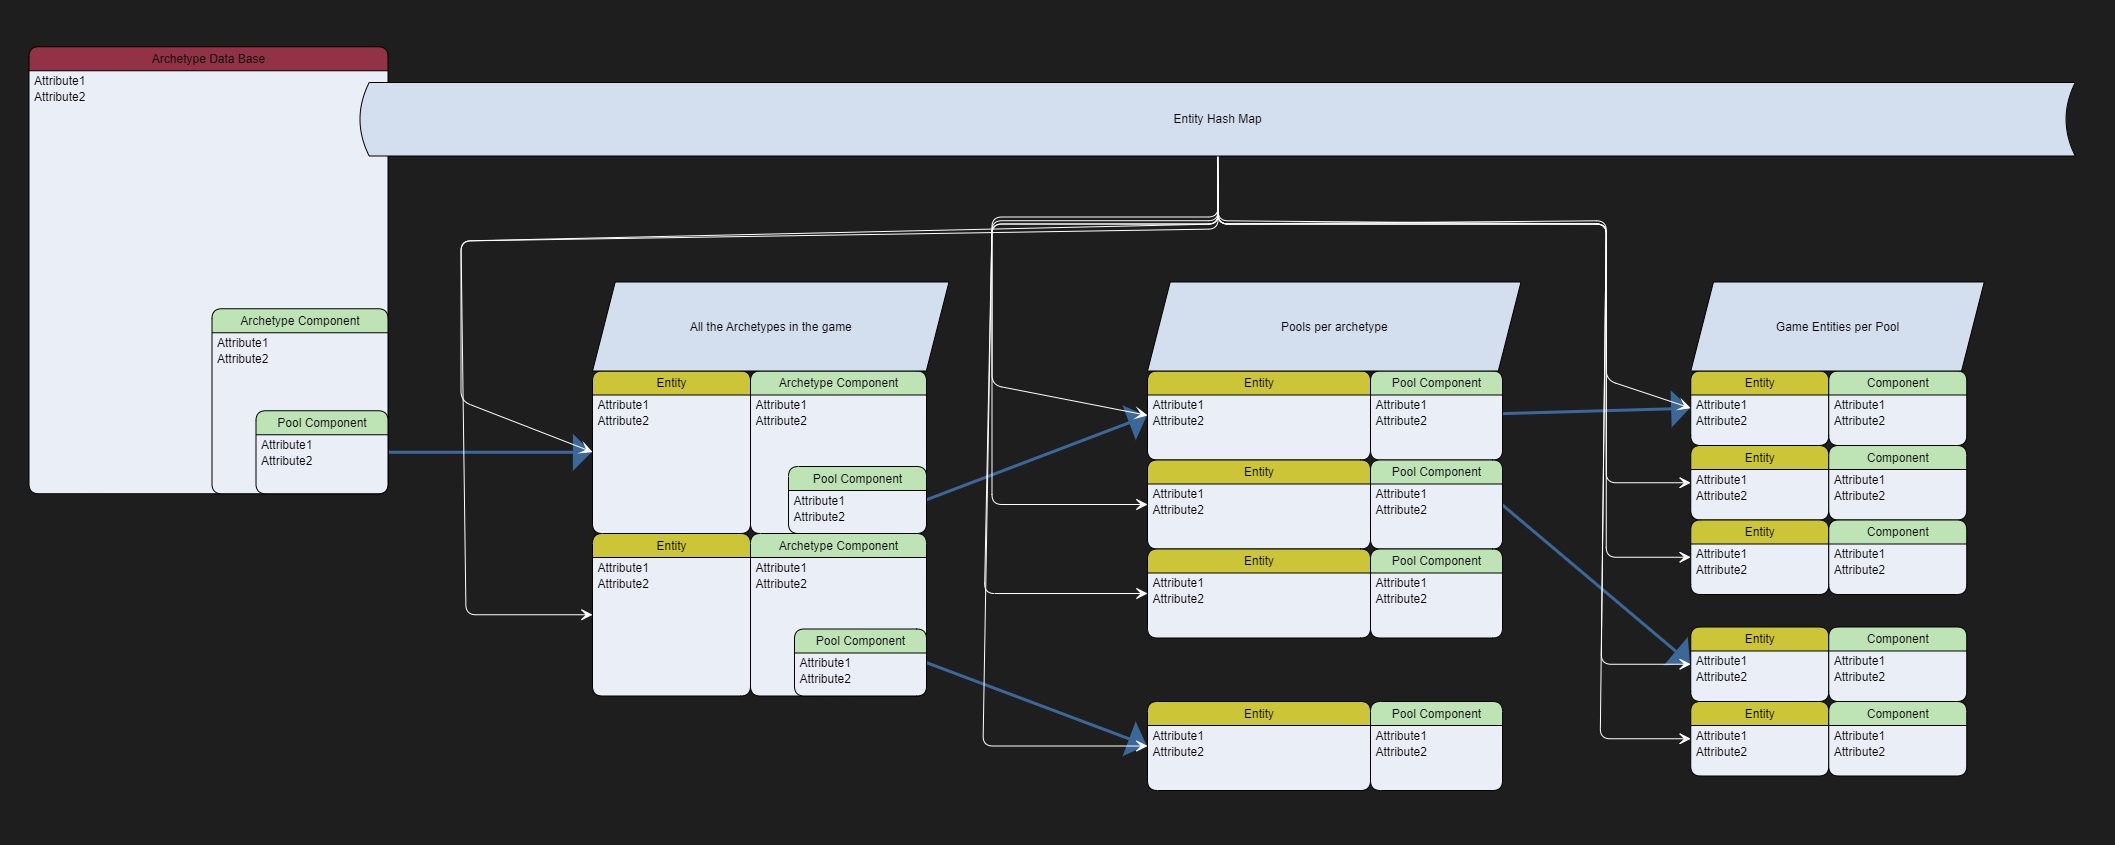Select fourth Entity header in Game Entities column
This screenshot has height=845, width=2115.
coord(1759,639)
